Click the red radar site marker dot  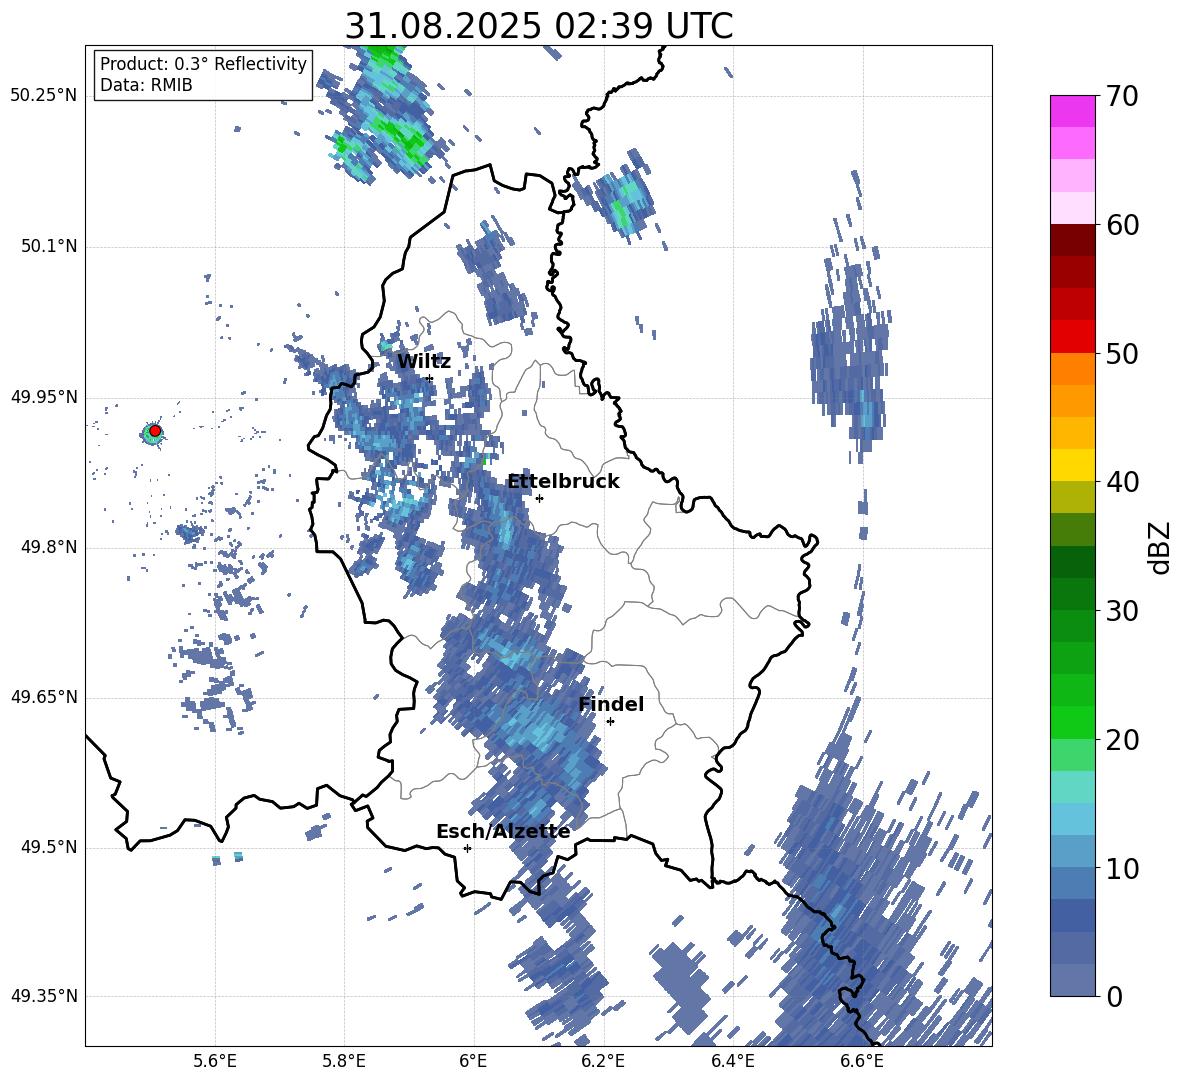[x=155, y=431]
